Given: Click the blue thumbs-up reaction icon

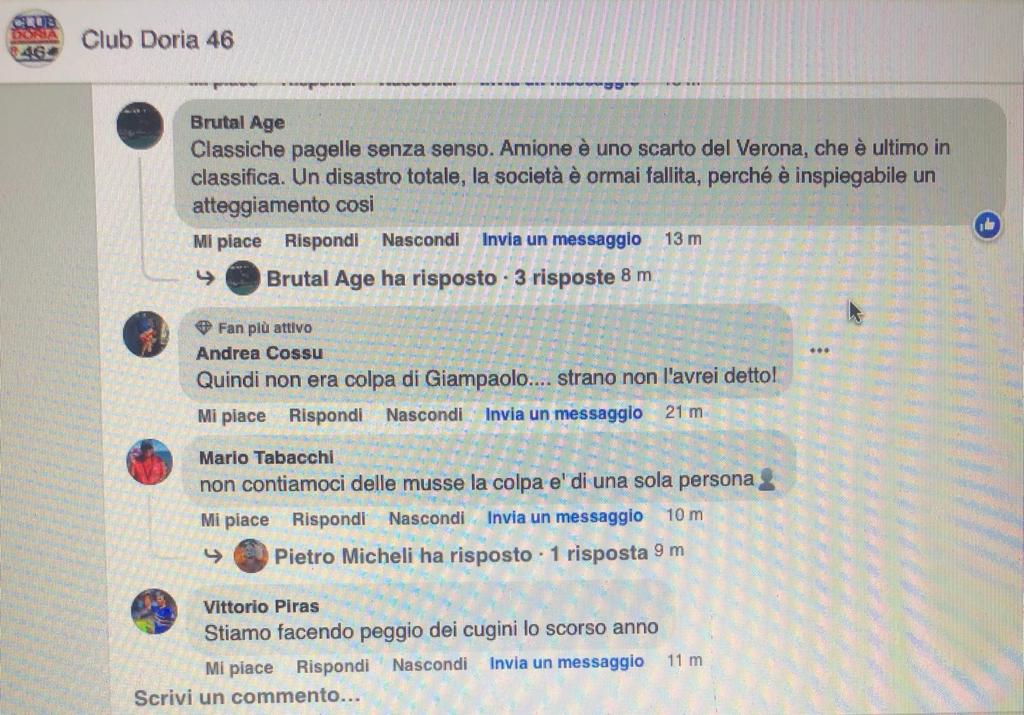Looking at the screenshot, I should click(x=987, y=225).
